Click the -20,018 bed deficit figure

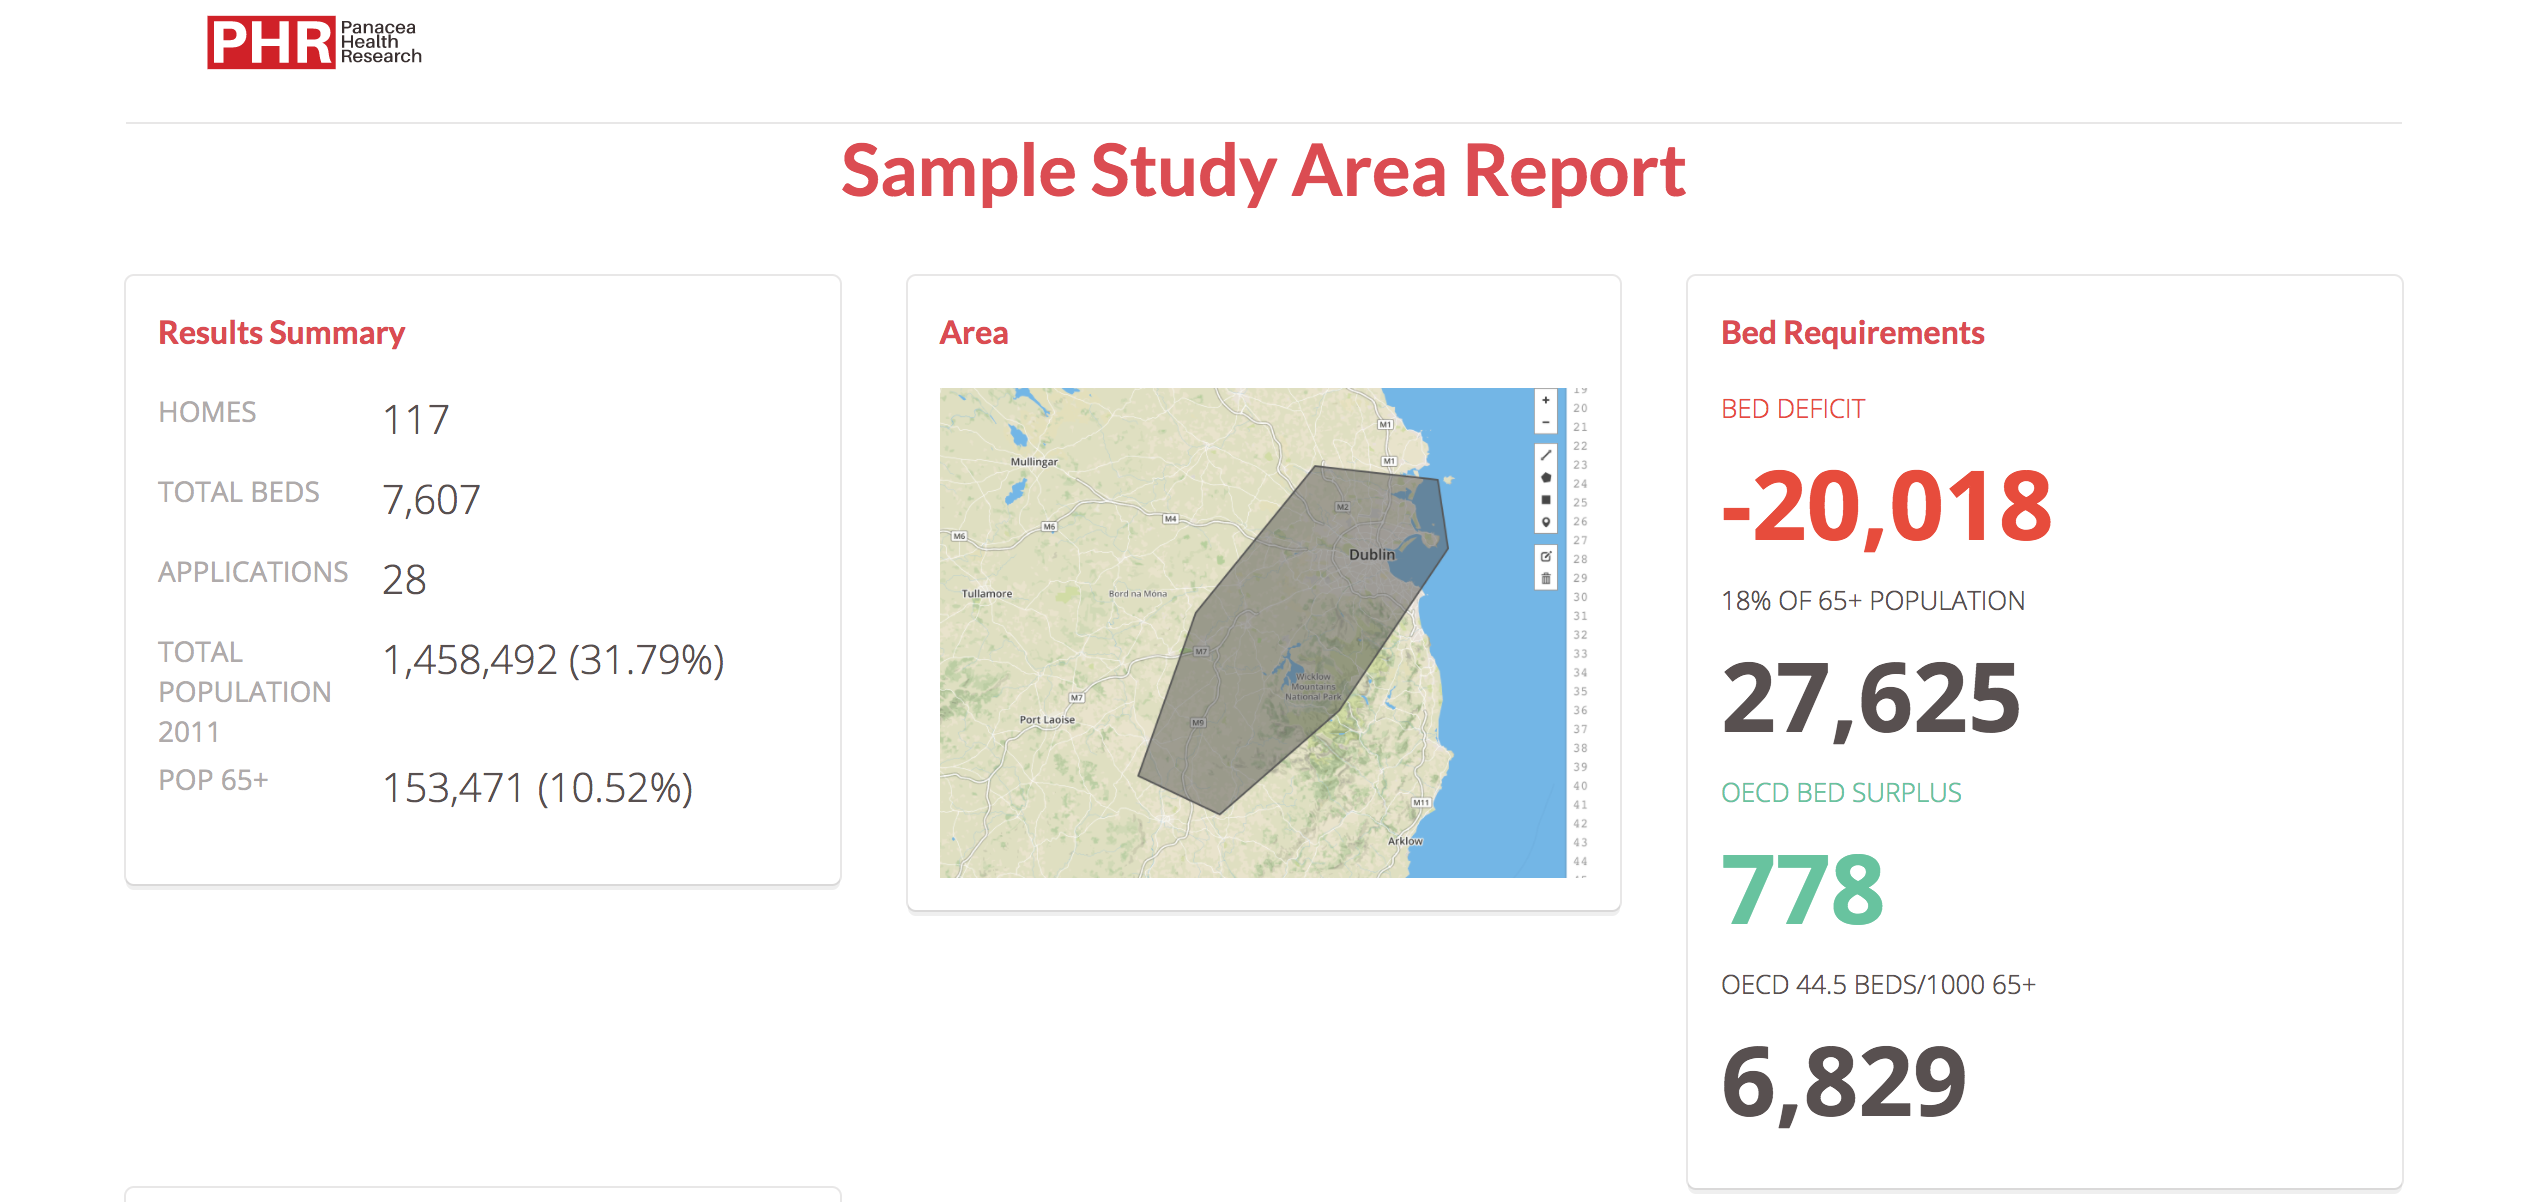click(x=1886, y=506)
